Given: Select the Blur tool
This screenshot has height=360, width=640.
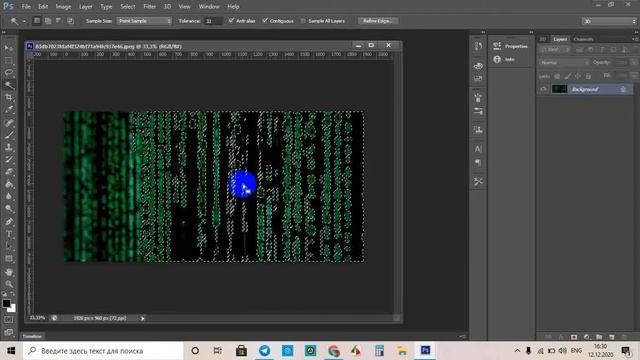Looking at the screenshot, I should [9, 196].
